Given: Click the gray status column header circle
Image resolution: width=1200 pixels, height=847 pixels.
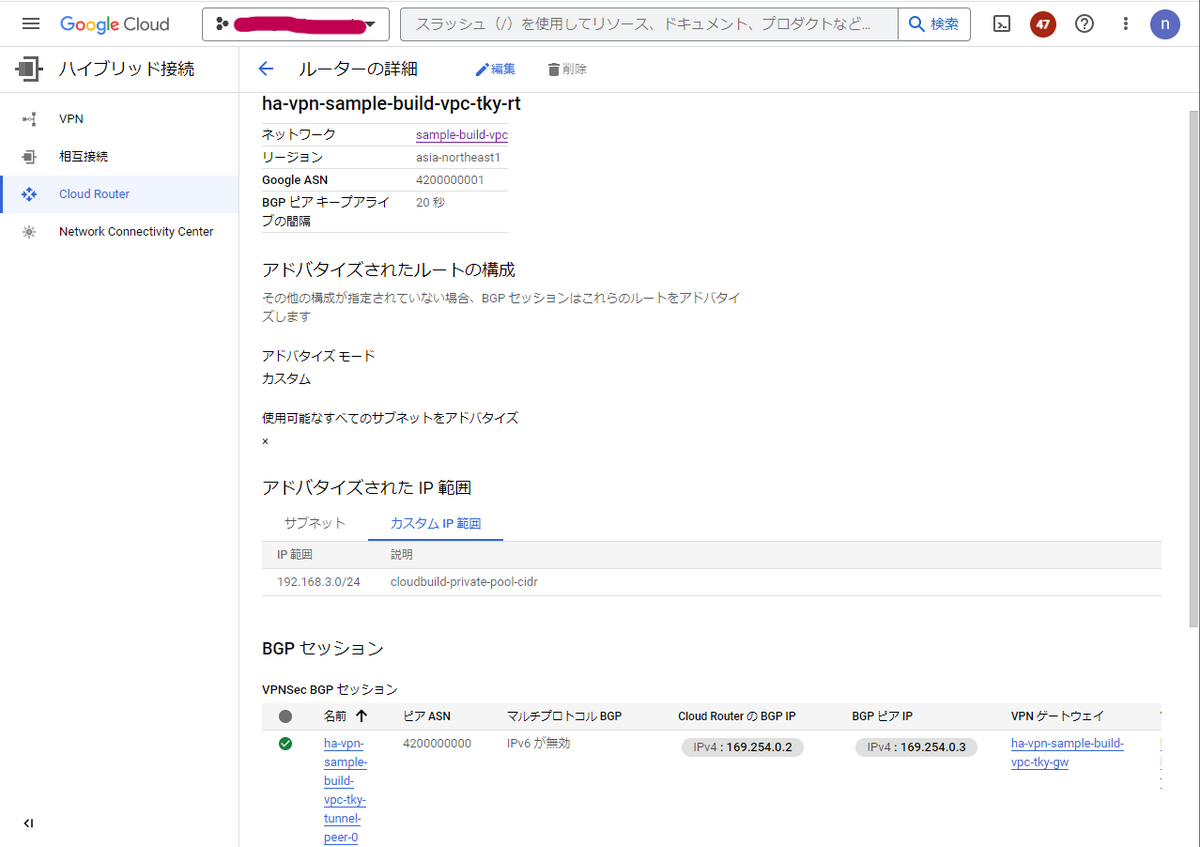Looking at the screenshot, I should (286, 716).
